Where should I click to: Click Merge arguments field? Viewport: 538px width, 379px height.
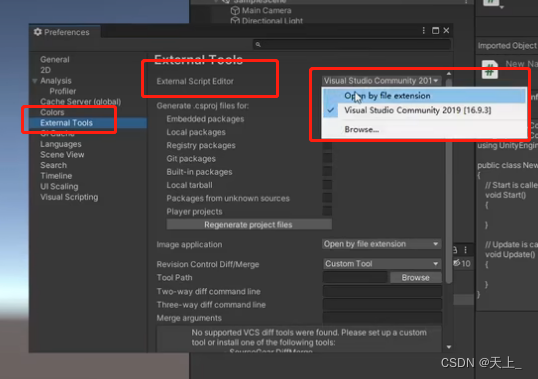coord(382,318)
